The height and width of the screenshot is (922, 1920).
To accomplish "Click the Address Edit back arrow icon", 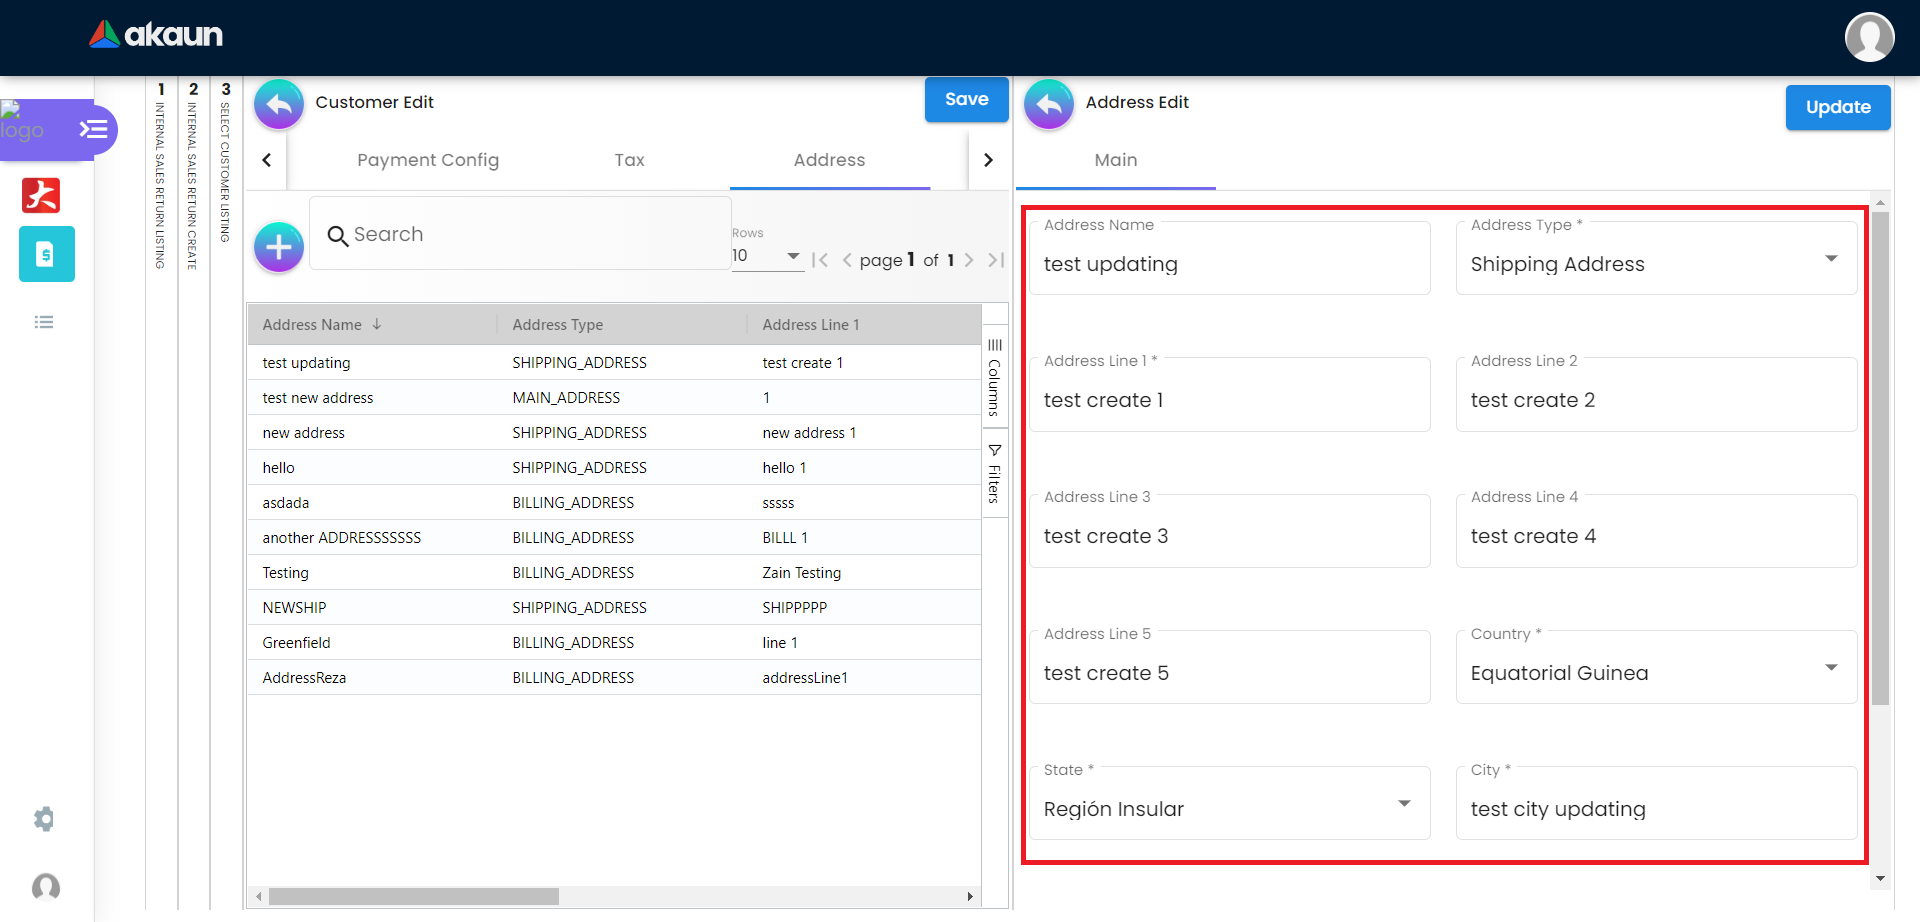I will click(x=1049, y=104).
